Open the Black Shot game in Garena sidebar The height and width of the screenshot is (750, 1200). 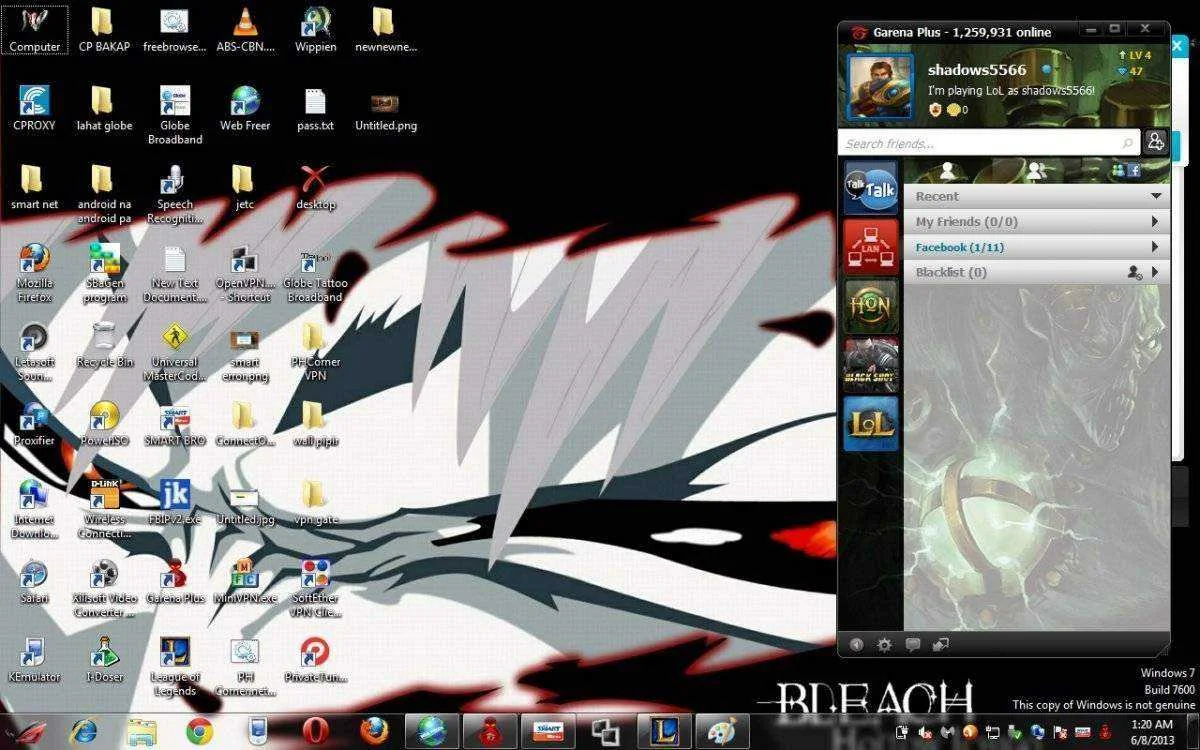pos(870,365)
